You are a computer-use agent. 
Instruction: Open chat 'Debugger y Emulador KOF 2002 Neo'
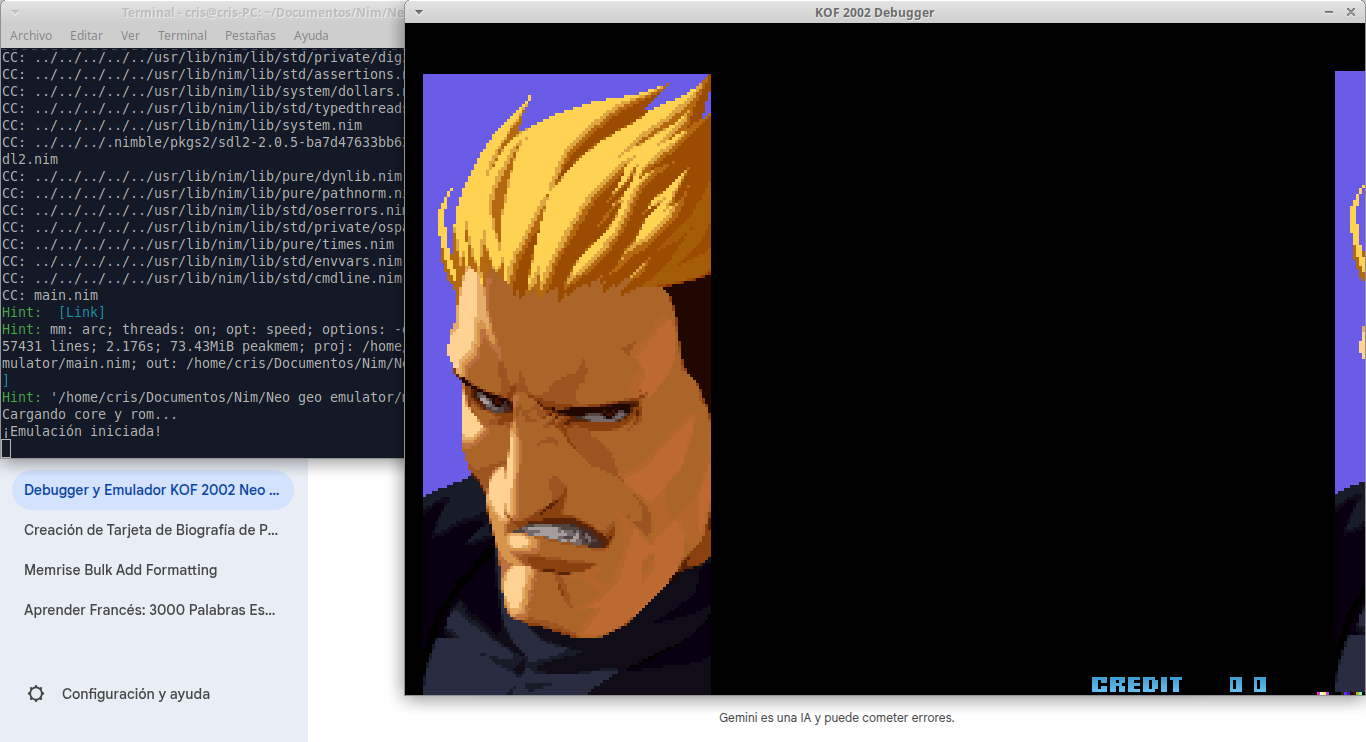coord(152,490)
